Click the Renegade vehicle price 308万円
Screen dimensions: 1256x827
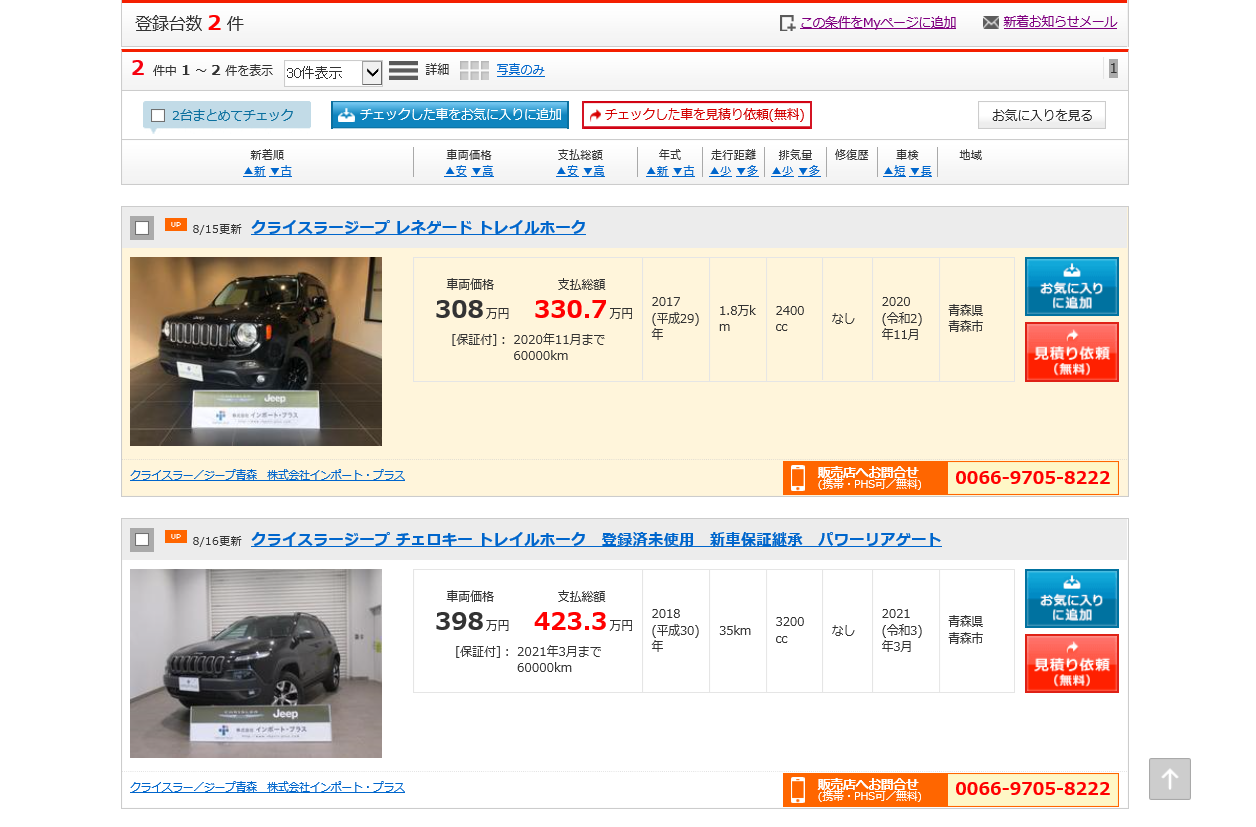[472, 309]
